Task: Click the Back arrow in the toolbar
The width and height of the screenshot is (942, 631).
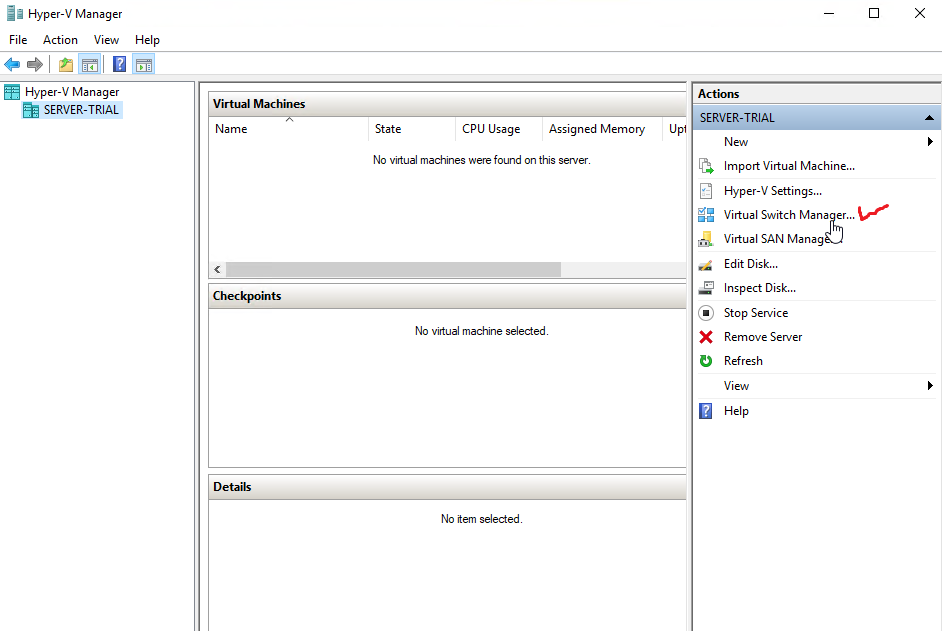Action: pyautogui.click(x=12, y=64)
